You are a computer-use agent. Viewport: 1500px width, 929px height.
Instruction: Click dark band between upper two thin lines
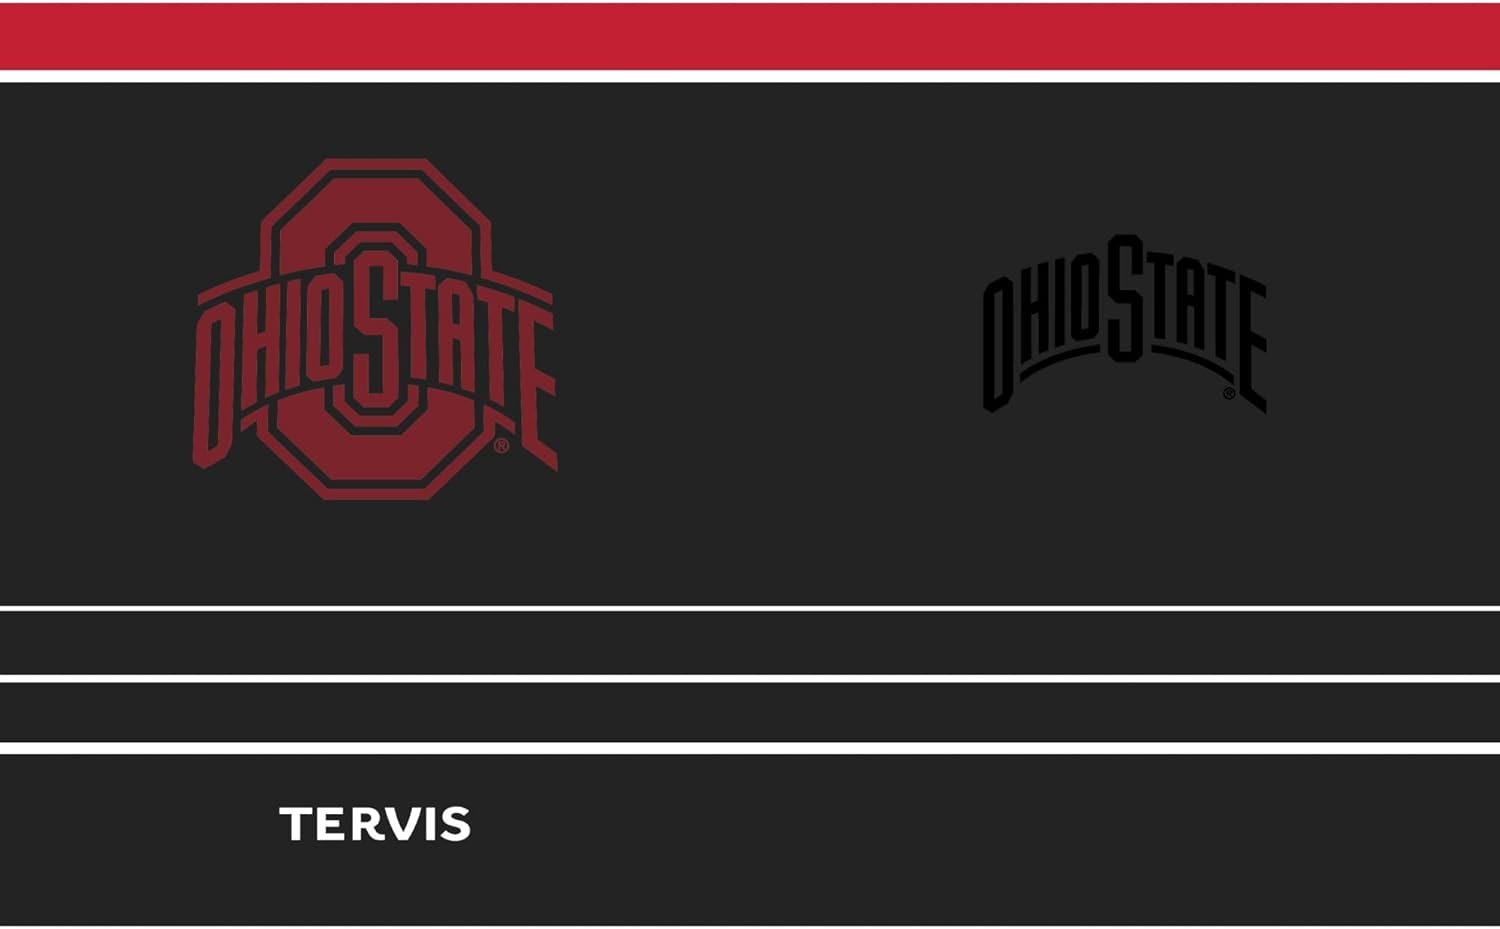click(750, 642)
